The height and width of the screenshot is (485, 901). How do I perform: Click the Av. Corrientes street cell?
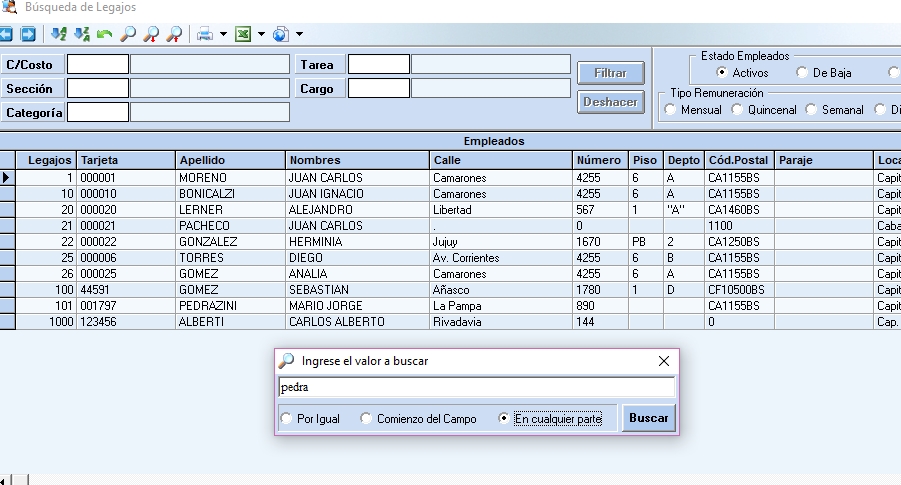pos(500,258)
